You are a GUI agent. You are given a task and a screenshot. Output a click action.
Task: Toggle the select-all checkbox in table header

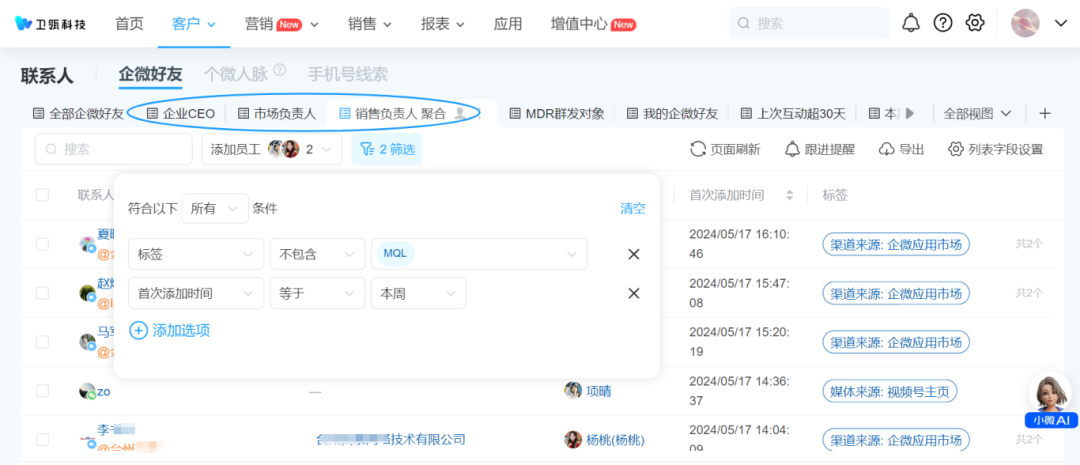[42, 195]
